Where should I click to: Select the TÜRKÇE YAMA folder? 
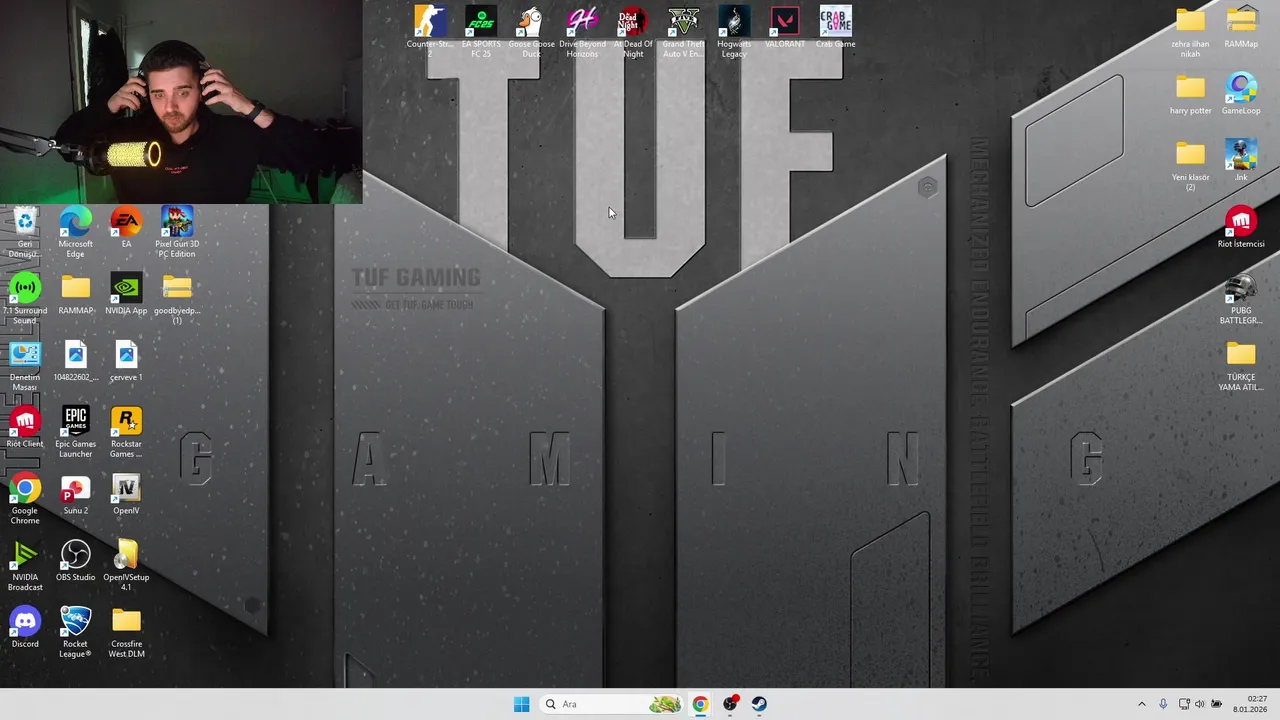point(1241,354)
